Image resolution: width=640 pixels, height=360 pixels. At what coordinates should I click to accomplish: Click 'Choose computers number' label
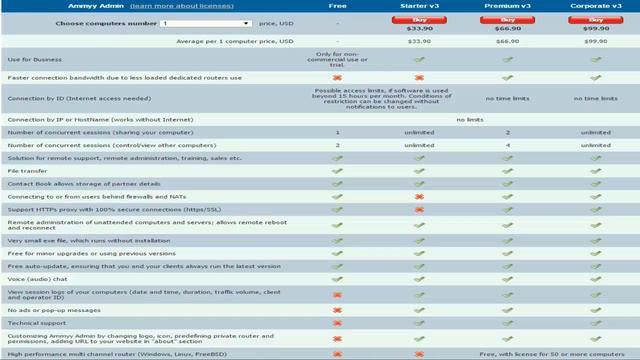(106, 23)
